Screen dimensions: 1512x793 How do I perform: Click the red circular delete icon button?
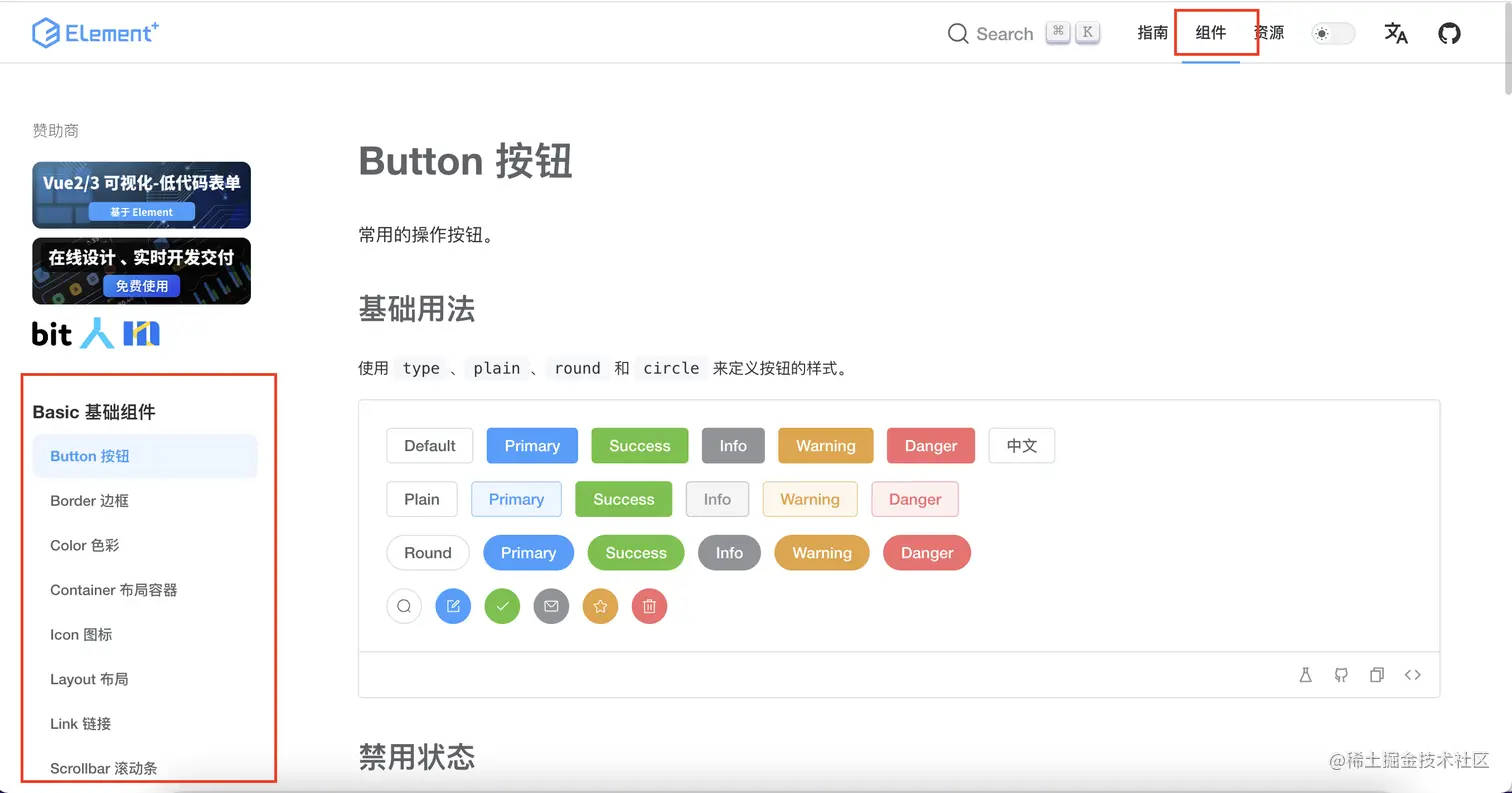tap(649, 606)
